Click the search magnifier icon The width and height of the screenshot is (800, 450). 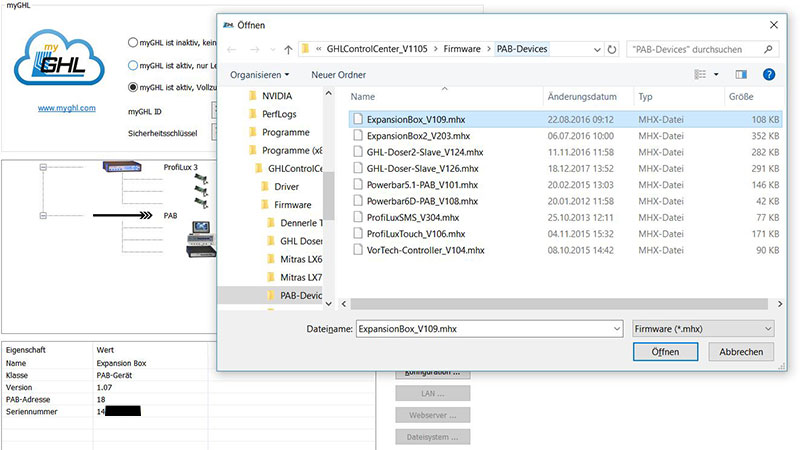click(x=768, y=49)
